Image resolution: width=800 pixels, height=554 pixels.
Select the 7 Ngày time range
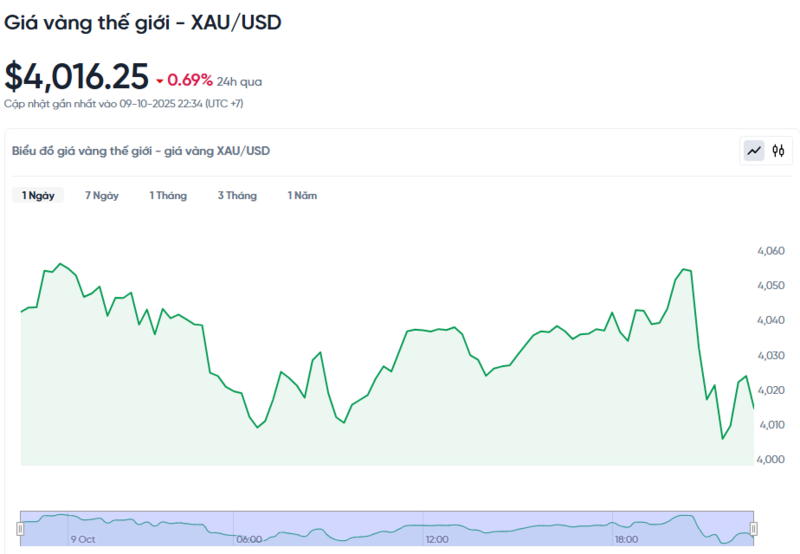coord(102,195)
